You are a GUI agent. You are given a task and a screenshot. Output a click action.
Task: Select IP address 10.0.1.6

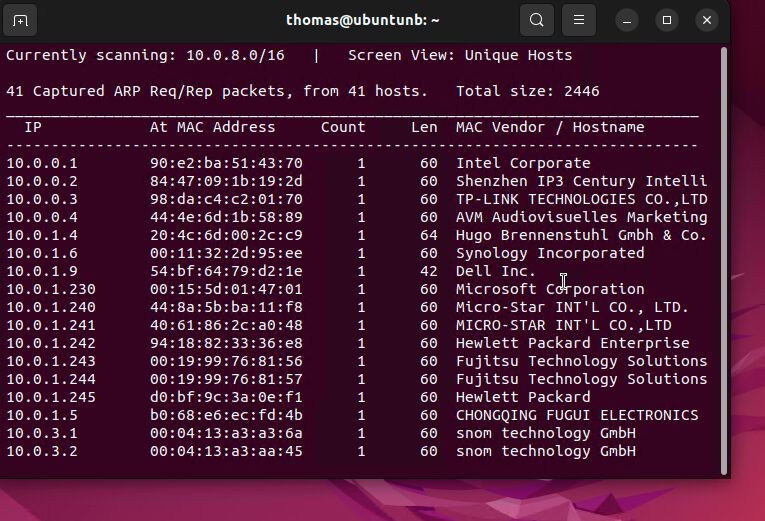41,253
